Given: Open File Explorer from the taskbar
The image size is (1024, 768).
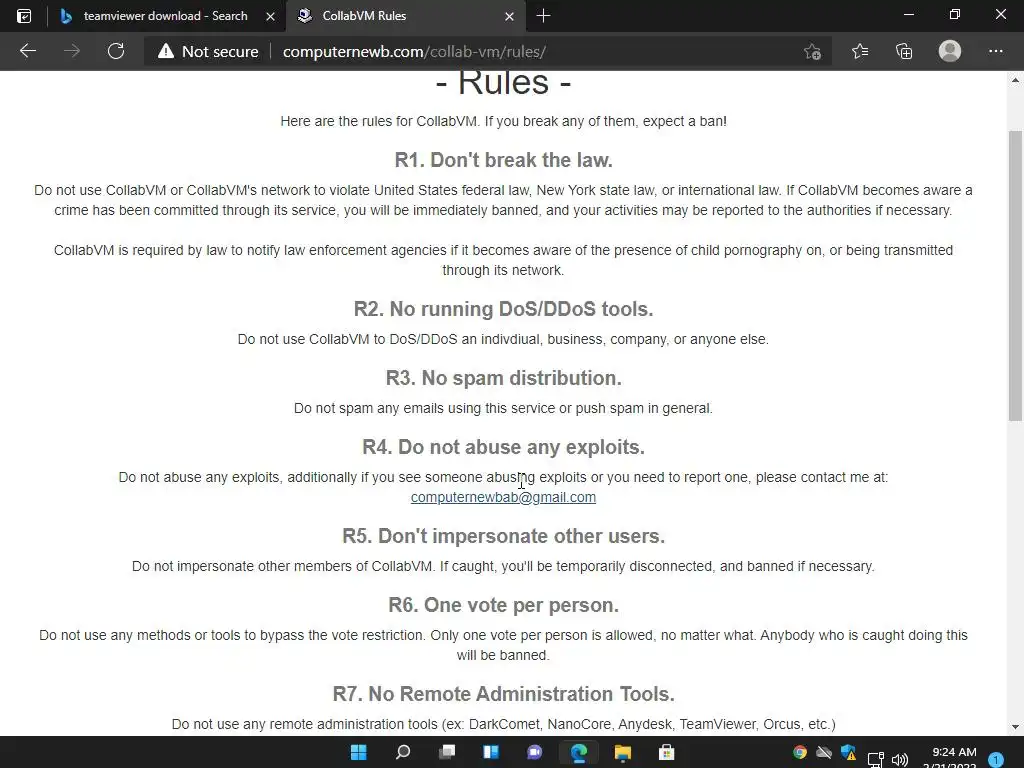Looking at the screenshot, I should click(622, 752).
